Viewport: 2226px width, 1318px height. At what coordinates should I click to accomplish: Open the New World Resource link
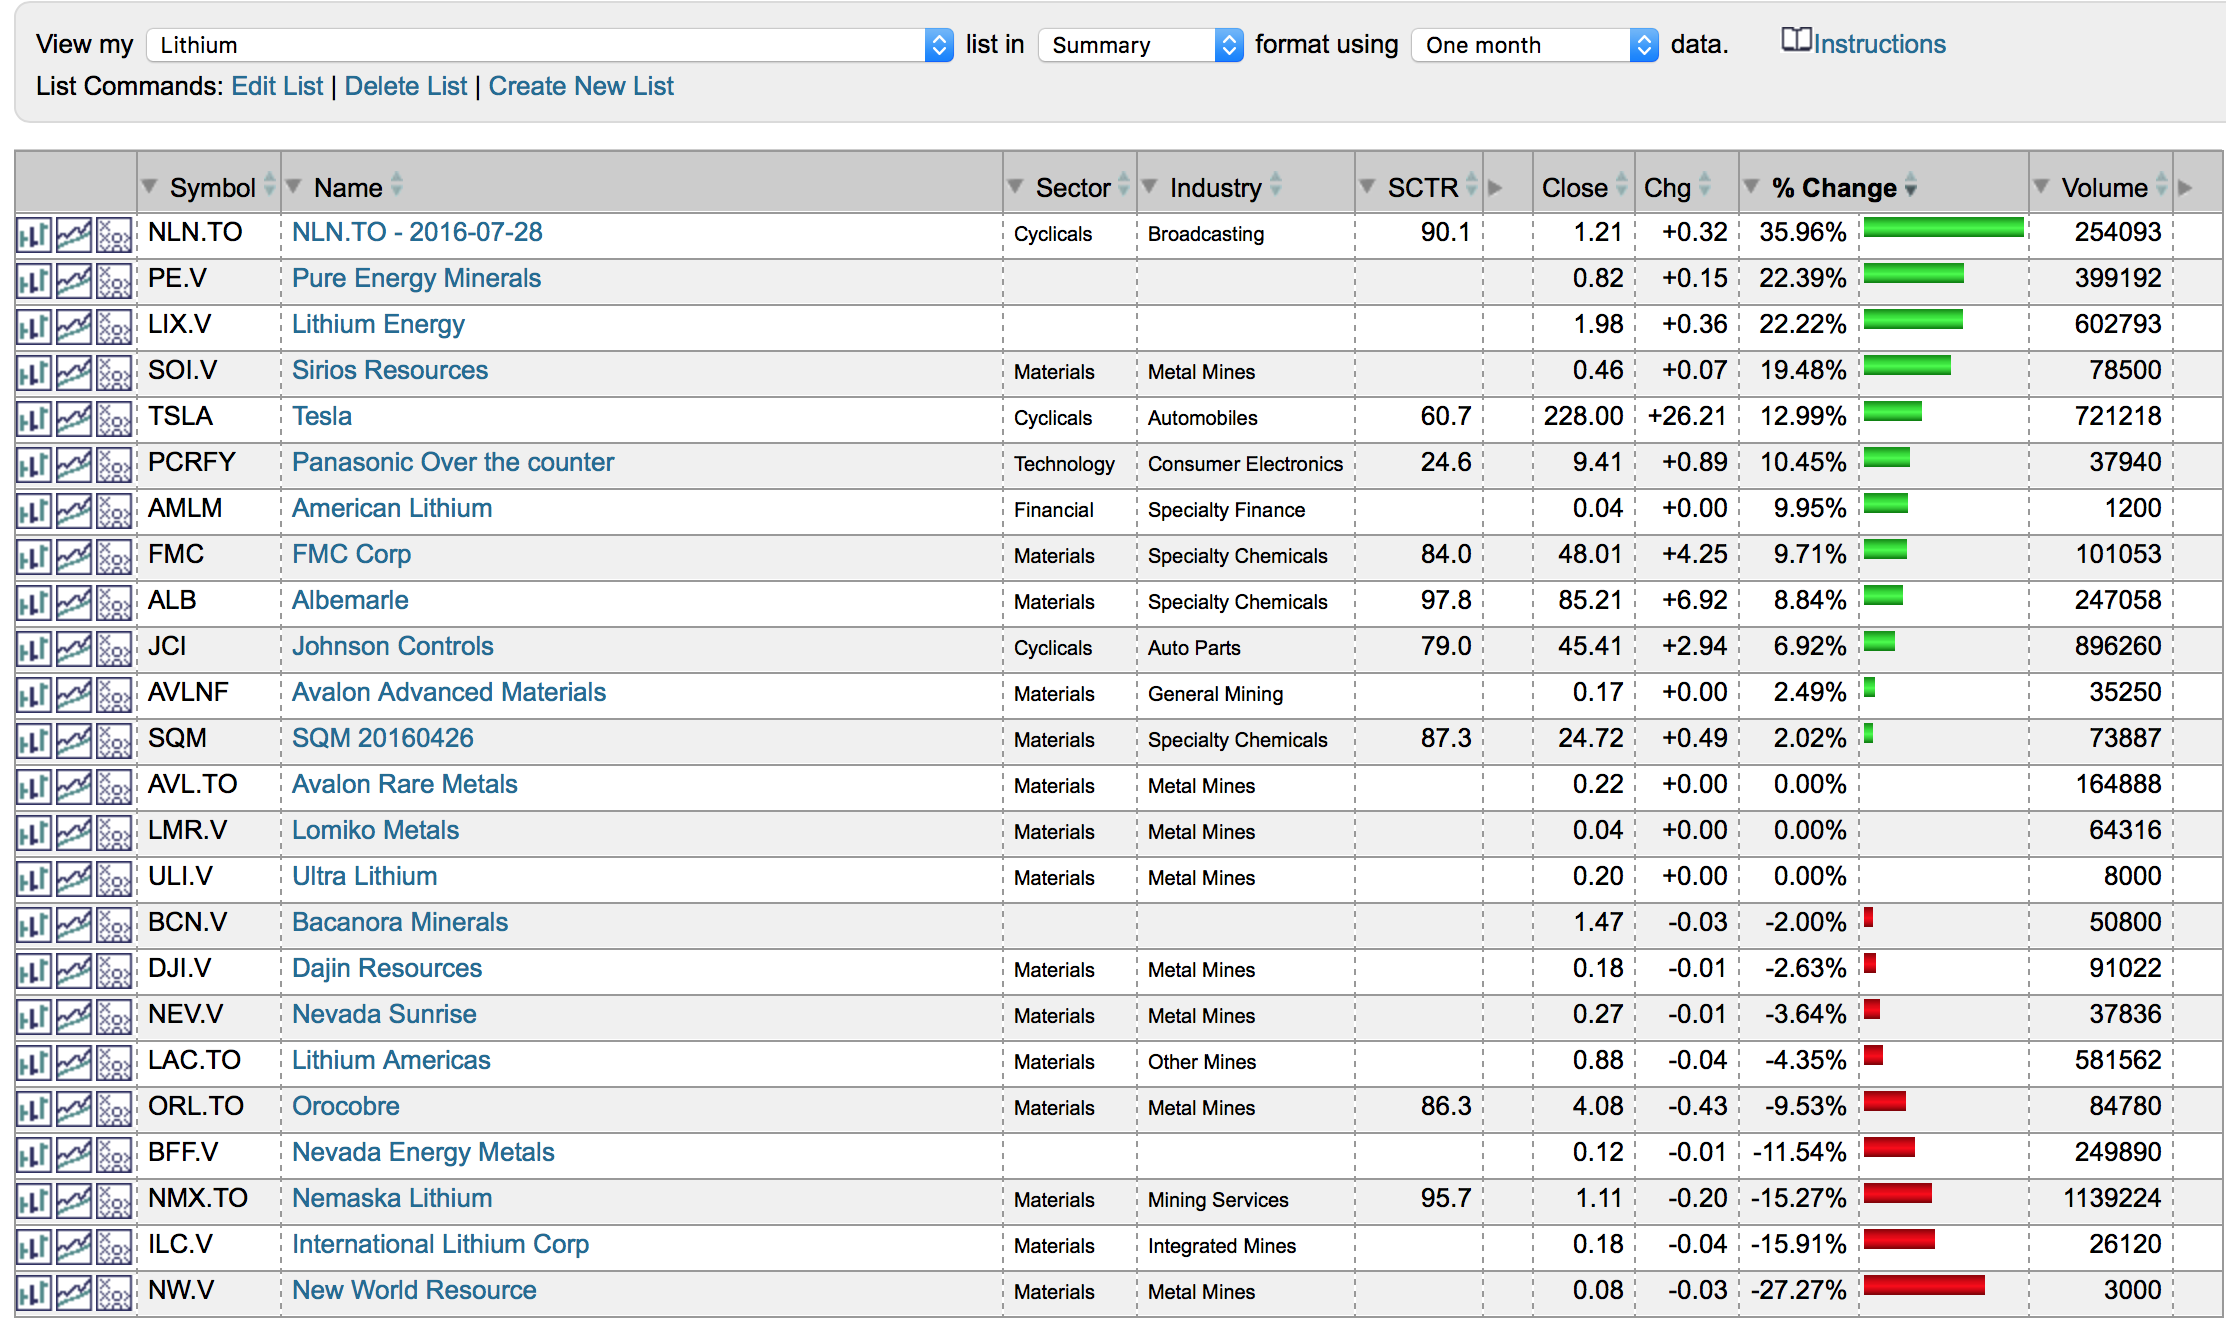[414, 1290]
